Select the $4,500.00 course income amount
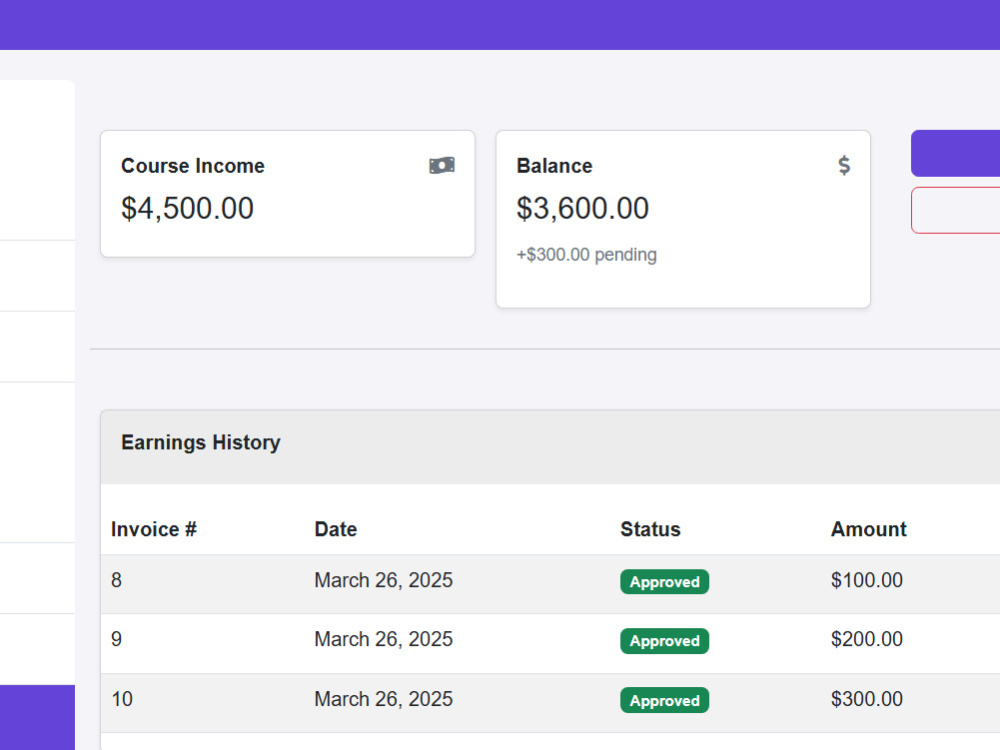Viewport: 1000px width, 750px height. [x=188, y=209]
